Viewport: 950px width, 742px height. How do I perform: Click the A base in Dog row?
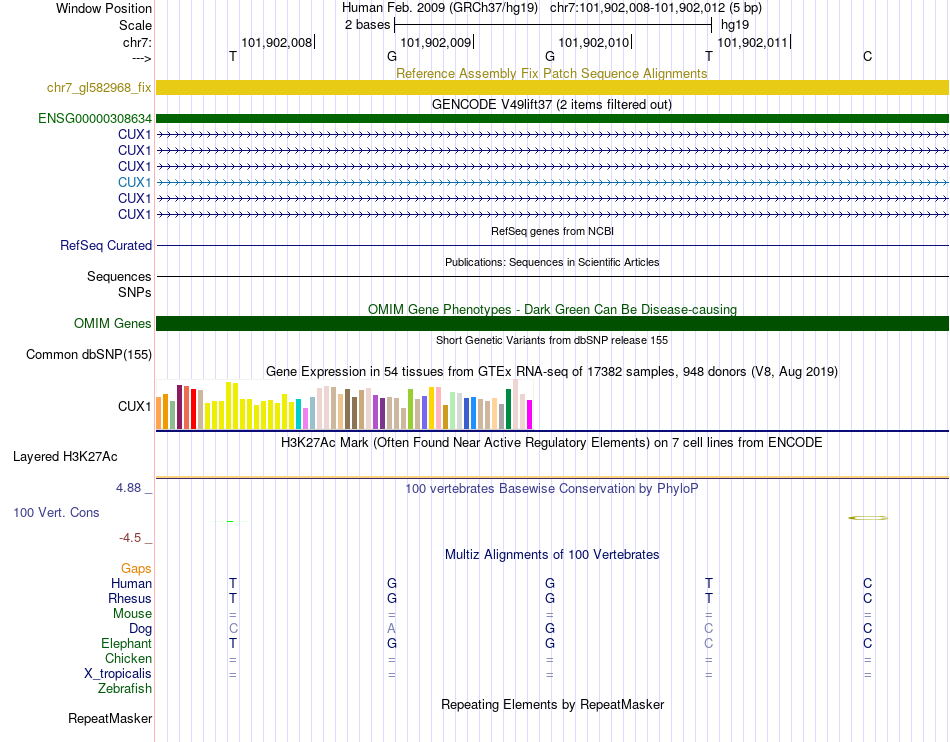[391, 629]
